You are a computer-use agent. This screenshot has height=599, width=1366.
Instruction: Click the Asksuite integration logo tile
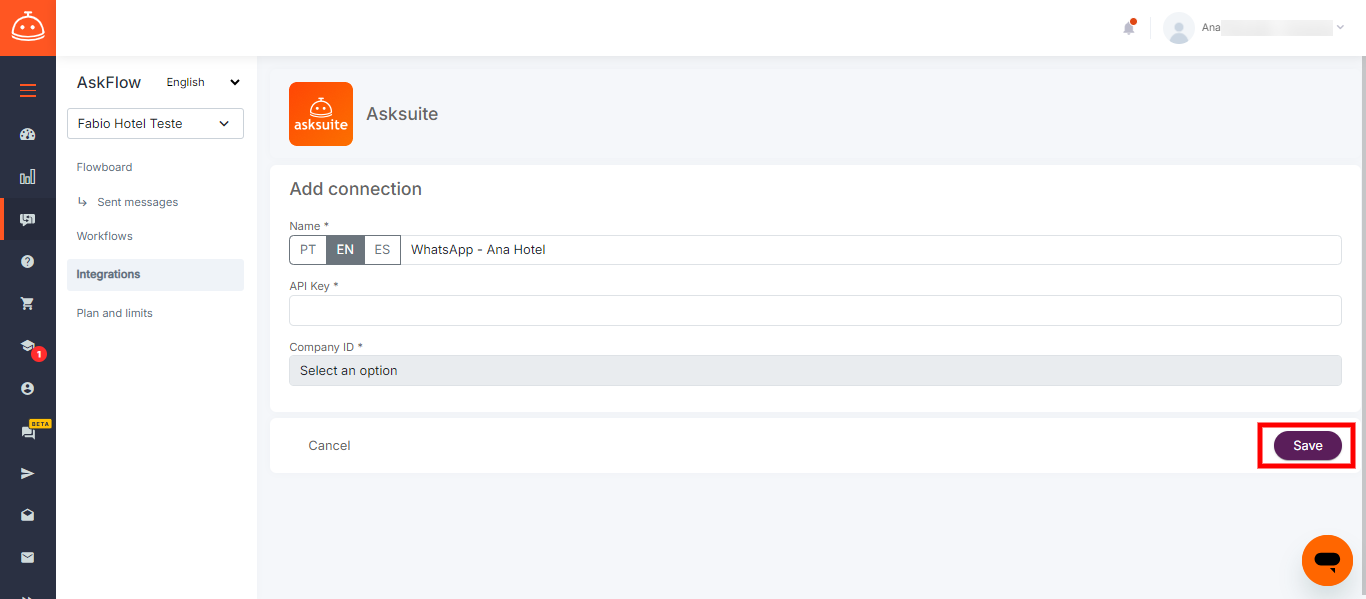[x=321, y=114]
